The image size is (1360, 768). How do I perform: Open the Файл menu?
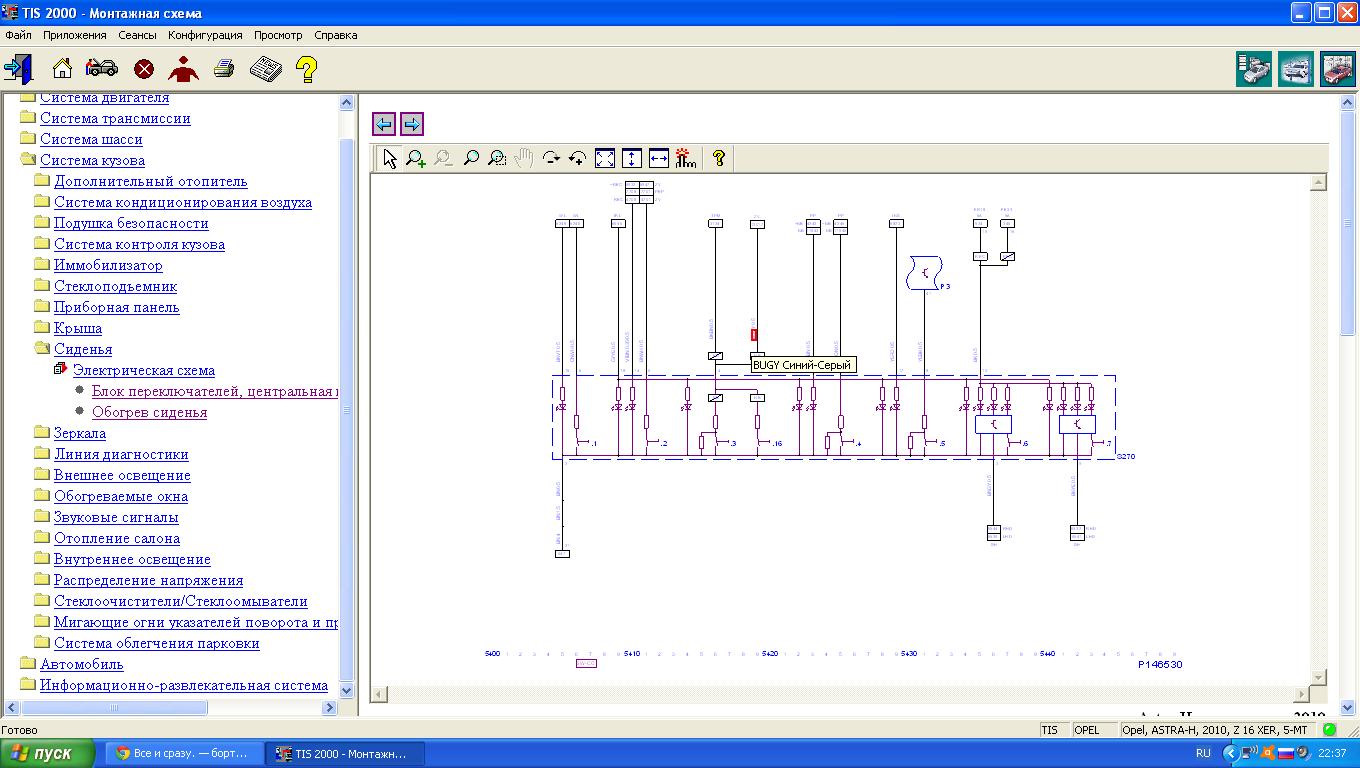(x=18, y=35)
